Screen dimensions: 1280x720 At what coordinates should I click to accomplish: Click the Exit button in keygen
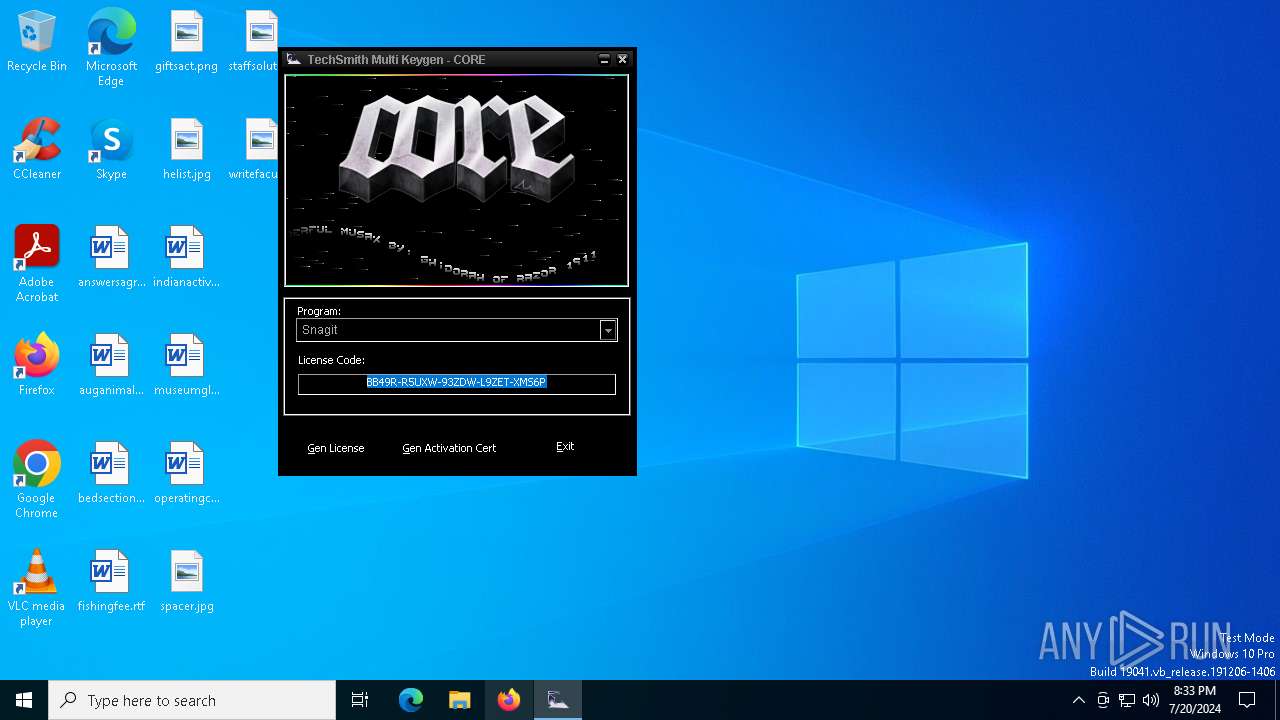coord(565,447)
